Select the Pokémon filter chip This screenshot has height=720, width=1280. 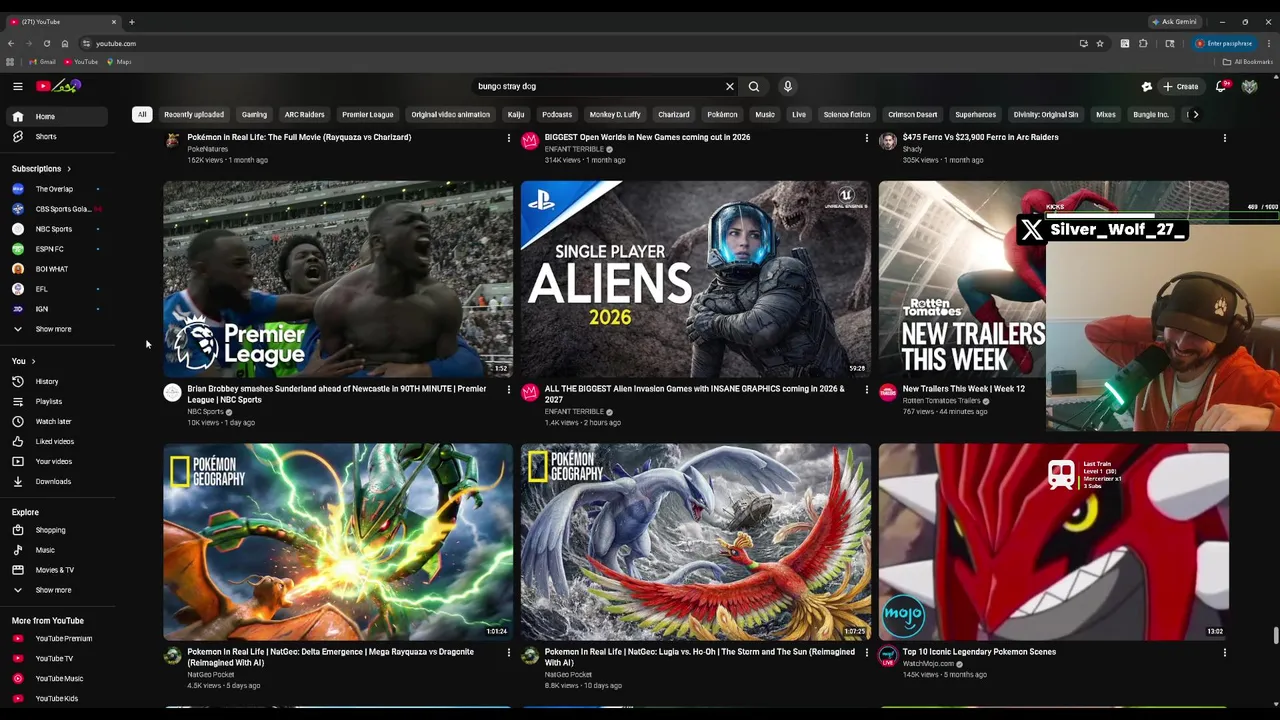pos(722,114)
